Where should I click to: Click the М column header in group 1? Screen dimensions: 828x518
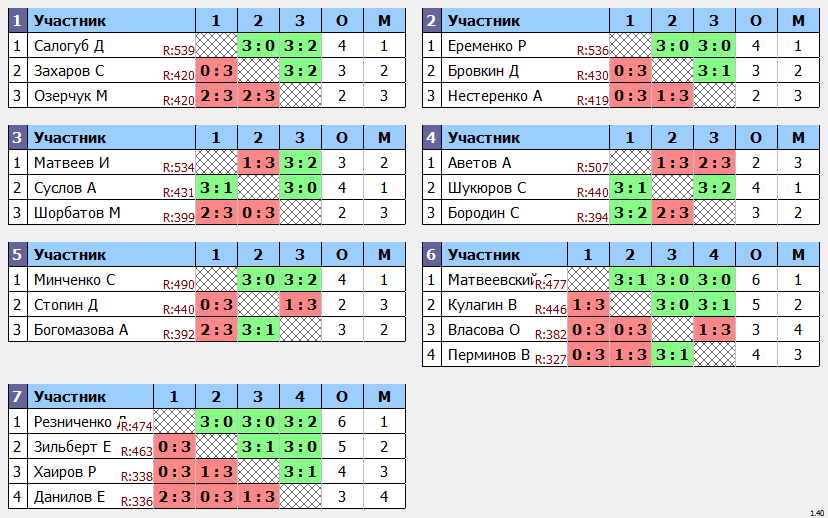(384, 21)
